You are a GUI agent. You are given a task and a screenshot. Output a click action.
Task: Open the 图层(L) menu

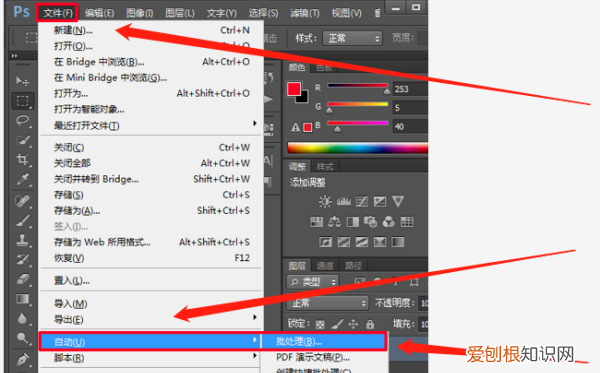coord(180,13)
